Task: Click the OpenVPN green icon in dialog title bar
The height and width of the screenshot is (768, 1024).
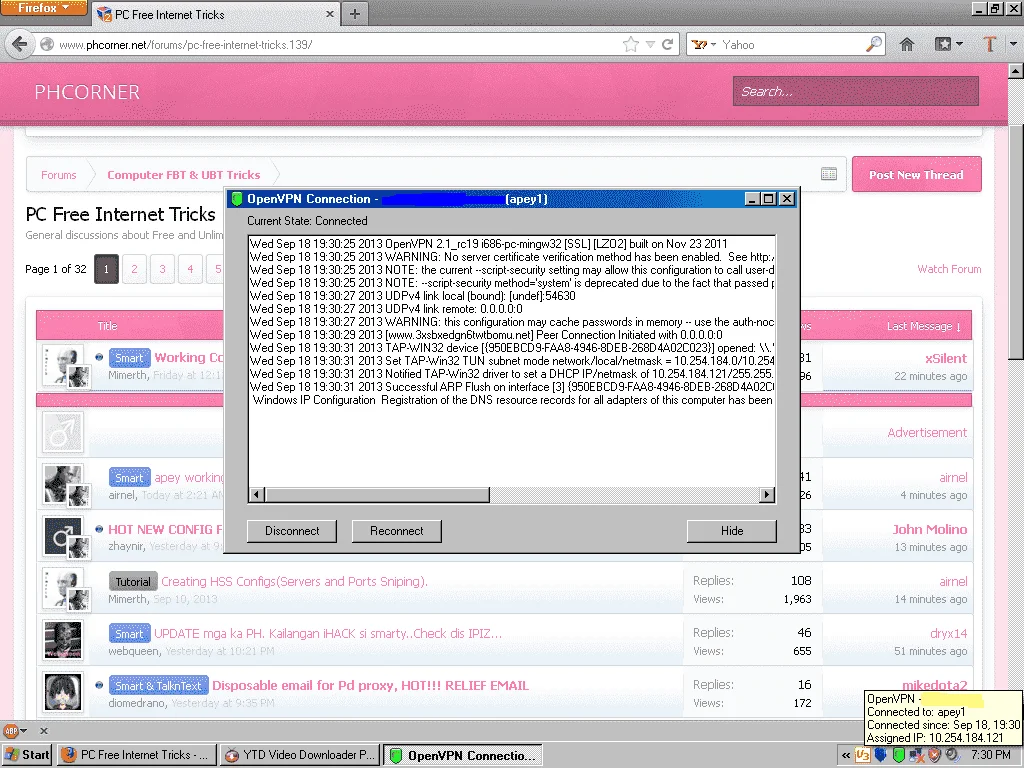Action: tap(237, 199)
